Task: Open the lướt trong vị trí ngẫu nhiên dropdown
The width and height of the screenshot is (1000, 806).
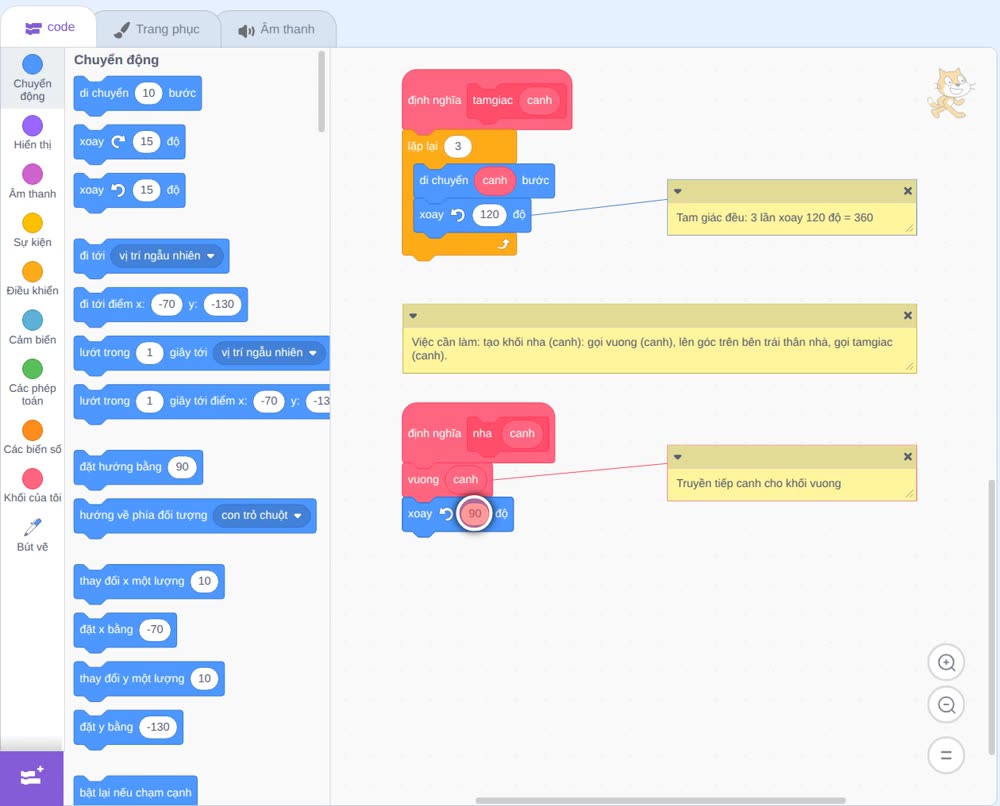Action: click(269, 353)
